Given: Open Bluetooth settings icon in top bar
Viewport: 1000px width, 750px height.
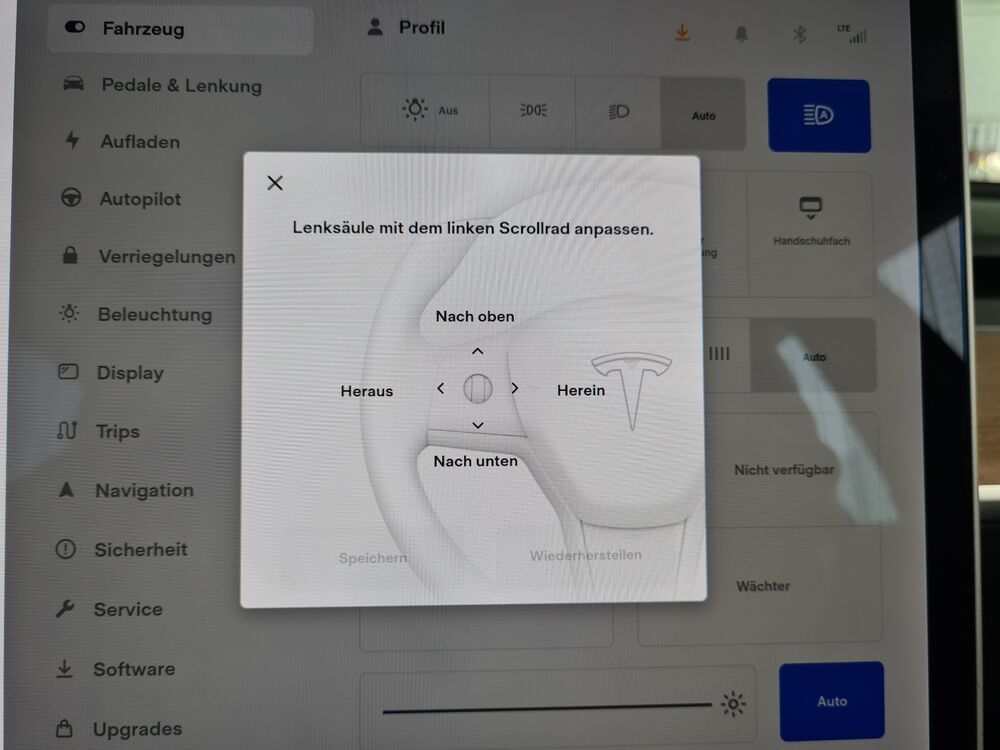Looking at the screenshot, I should pyautogui.click(x=799, y=35).
